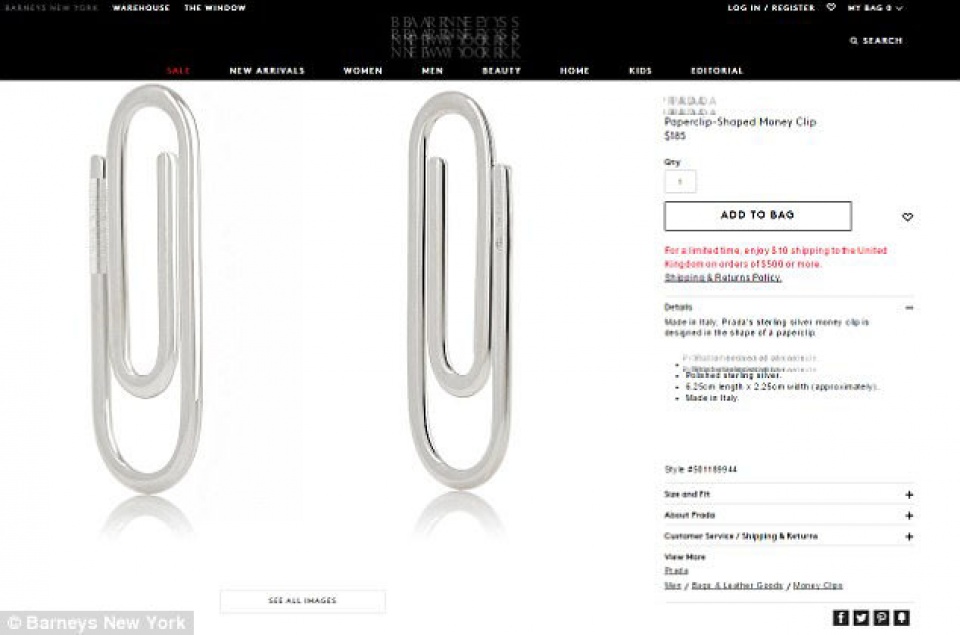Image resolution: width=960 pixels, height=635 pixels.
Task: Open wishlist heart icon in top header
Action: coord(831,7)
